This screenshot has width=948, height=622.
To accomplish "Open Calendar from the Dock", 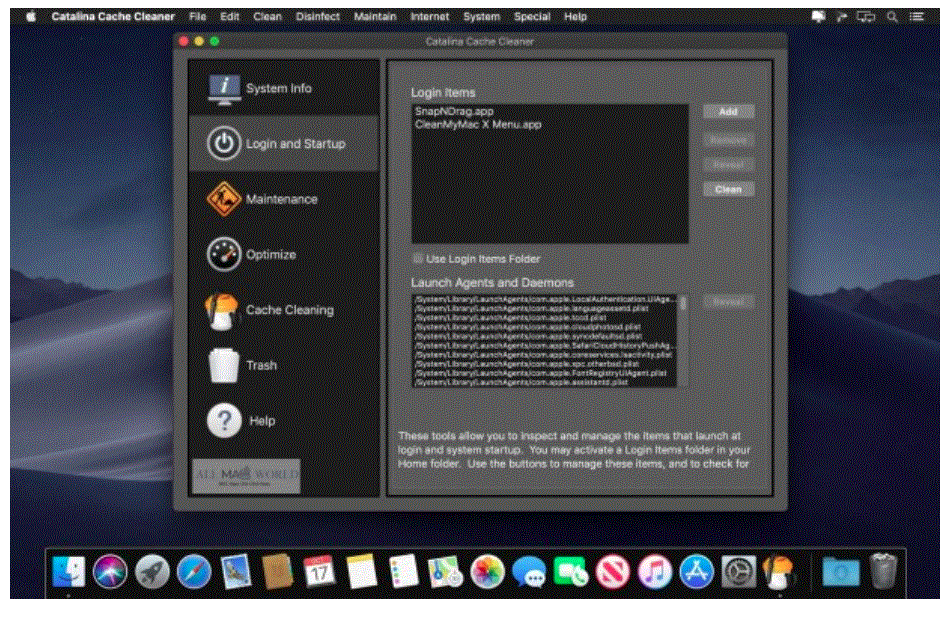I will (319, 571).
